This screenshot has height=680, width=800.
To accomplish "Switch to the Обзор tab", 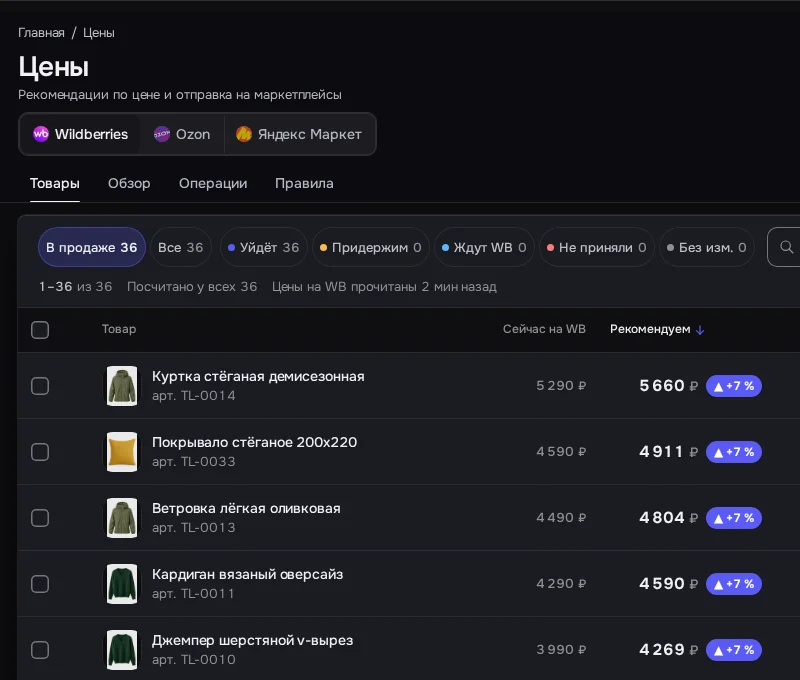I will [x=129, y=184].
